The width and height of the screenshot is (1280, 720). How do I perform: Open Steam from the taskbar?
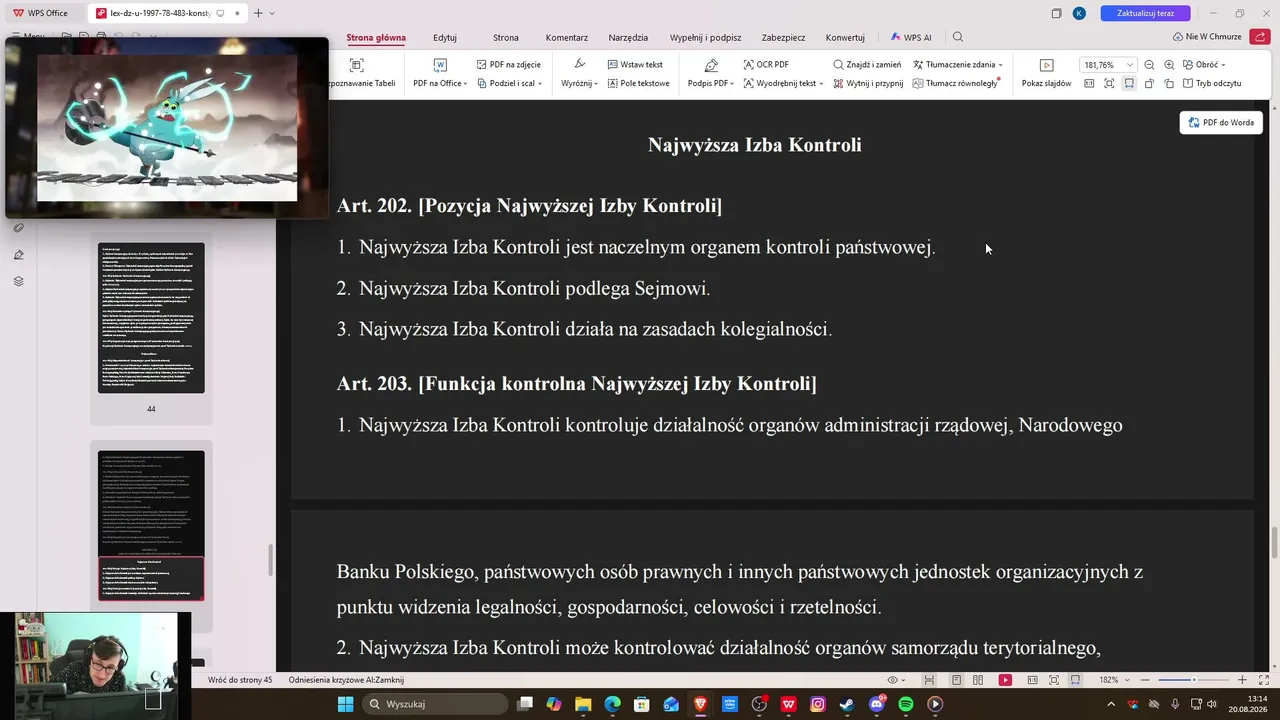pos(847,704)
